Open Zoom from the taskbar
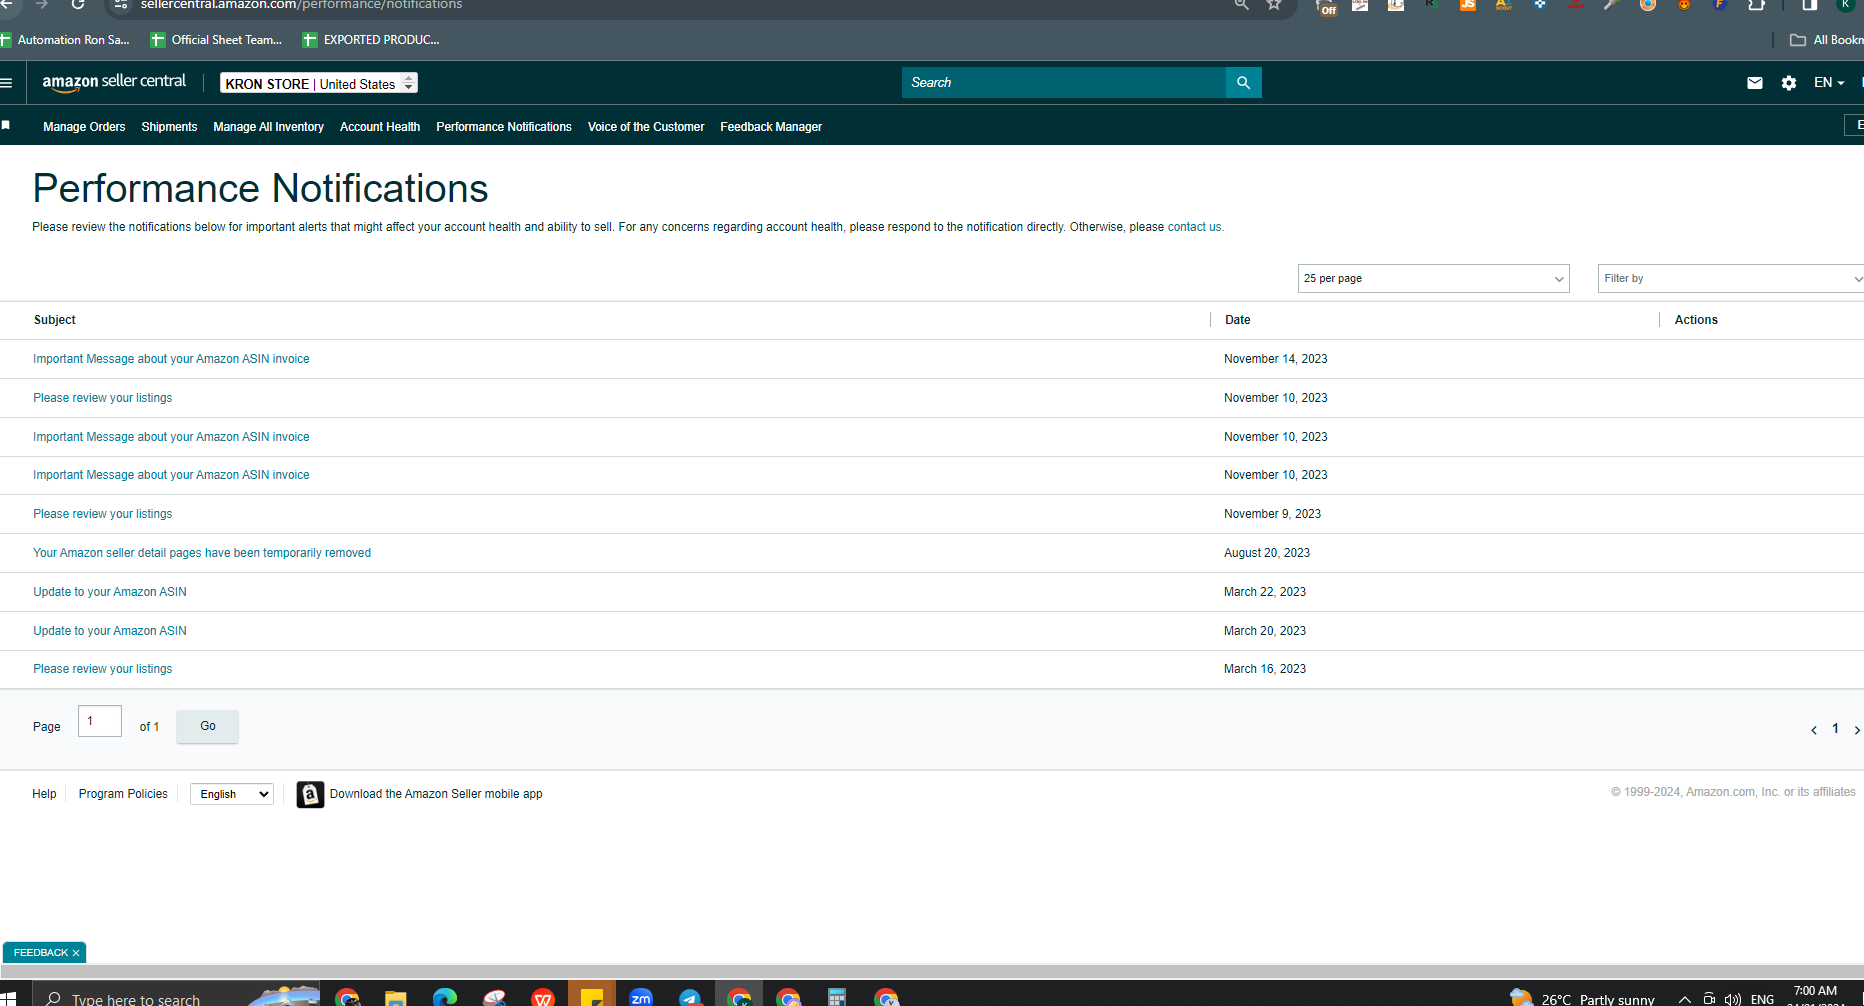Viewport: 1864px width, 1006px height. tap(641, 997)
